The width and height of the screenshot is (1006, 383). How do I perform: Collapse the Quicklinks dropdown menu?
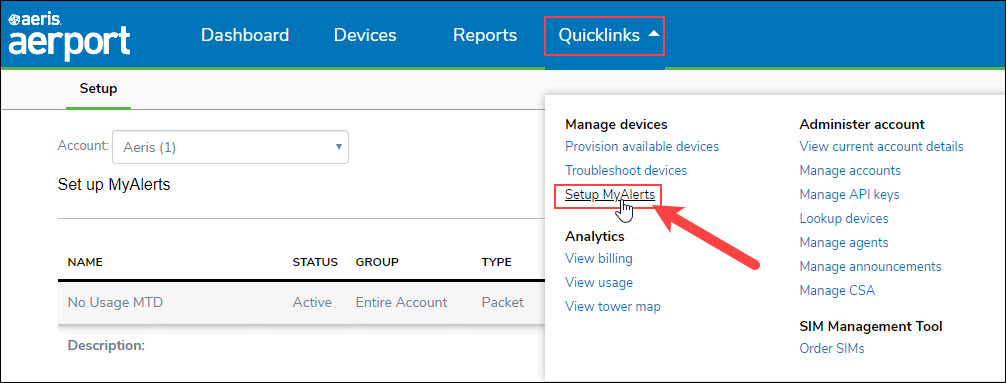coord(604,35)
